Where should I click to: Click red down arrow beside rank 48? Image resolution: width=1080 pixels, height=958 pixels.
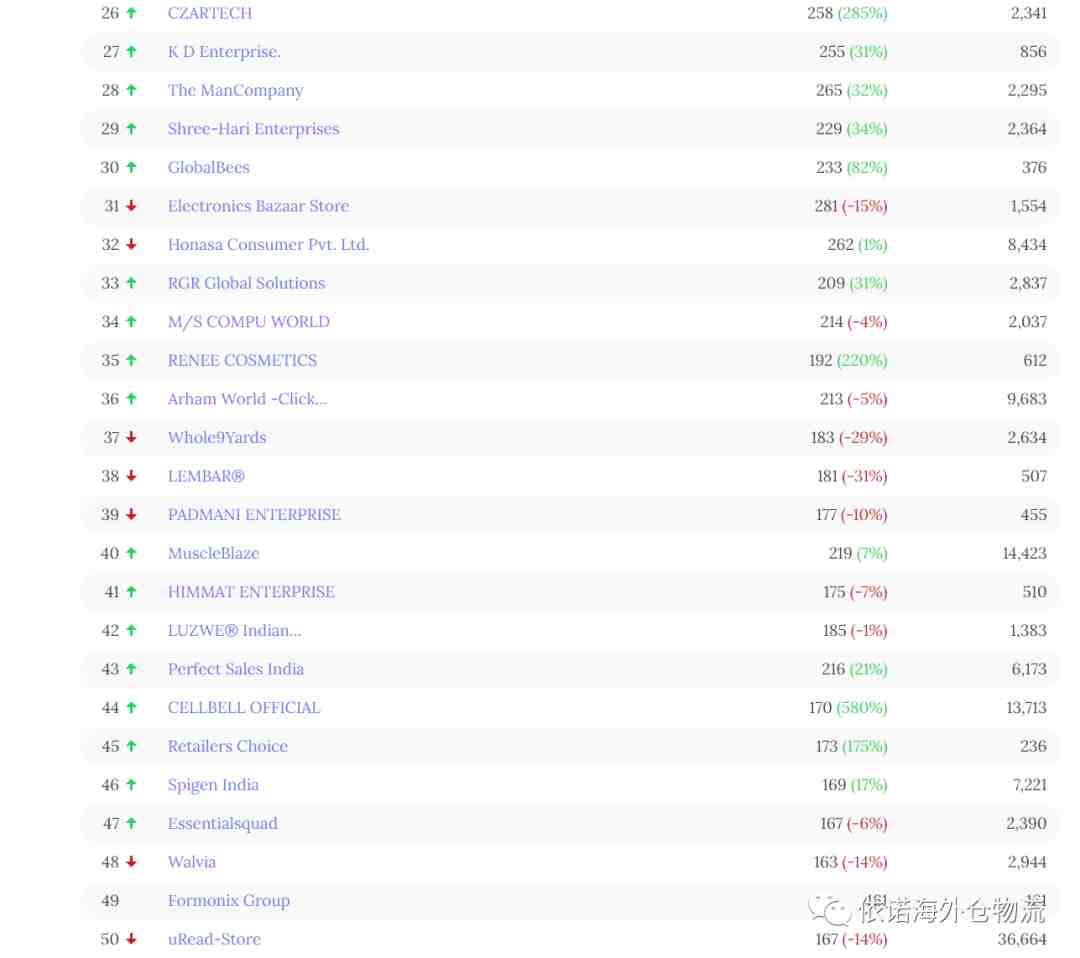(131, 862)
